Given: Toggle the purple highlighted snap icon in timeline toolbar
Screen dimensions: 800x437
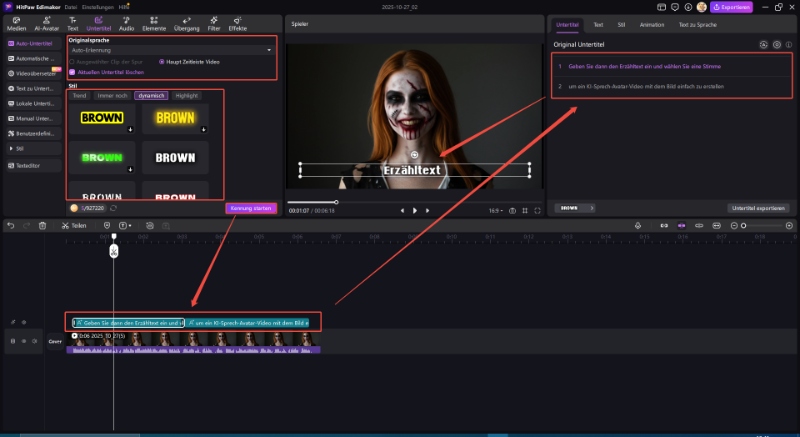Looking at the screenshot, I should [681, 225].
